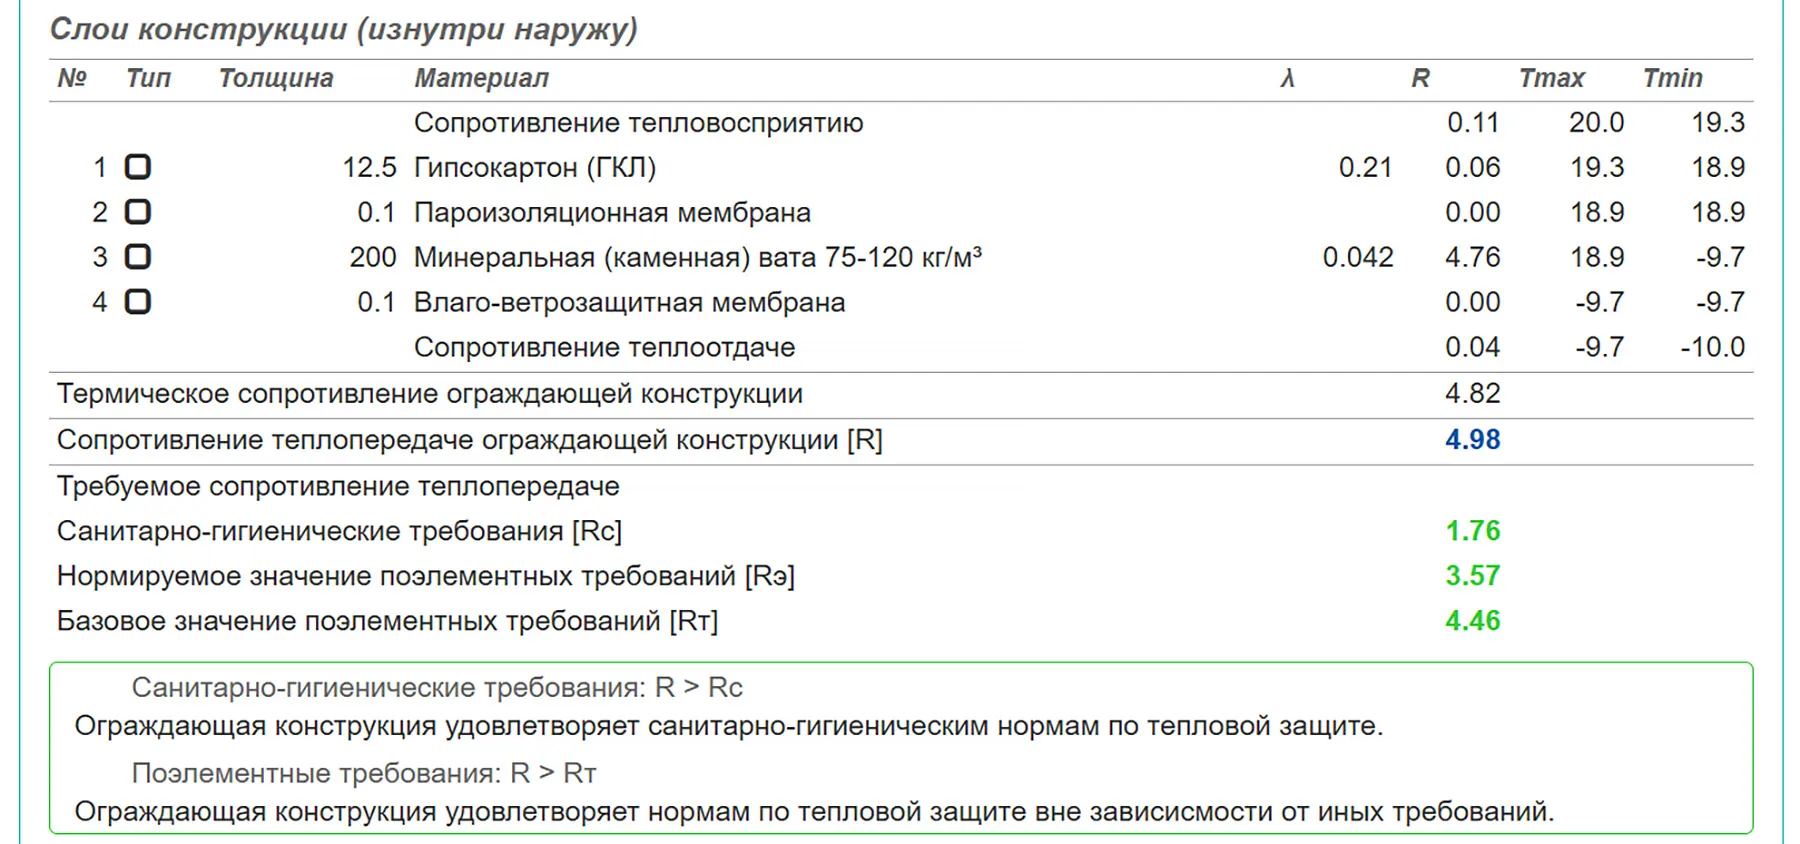Screen dimensions: 1800x844
Task: Click the Пароизоляционная мембрана material name
Action: (x=612, y=212)
